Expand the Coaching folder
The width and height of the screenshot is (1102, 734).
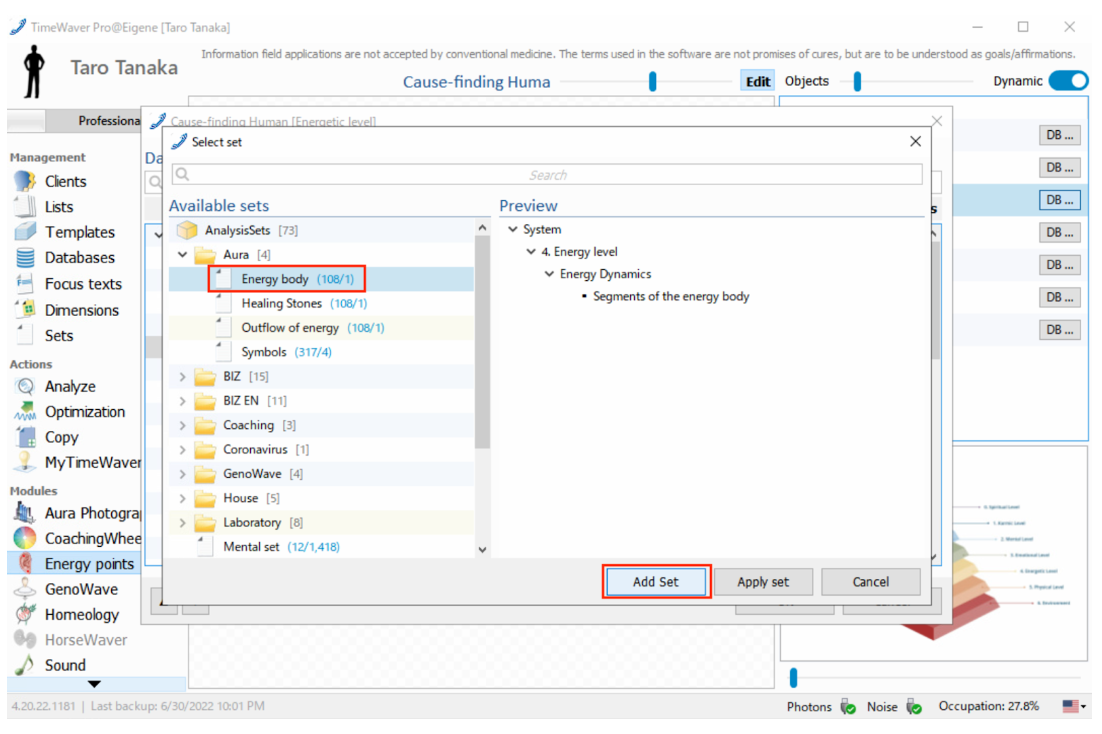coord(183,425)
